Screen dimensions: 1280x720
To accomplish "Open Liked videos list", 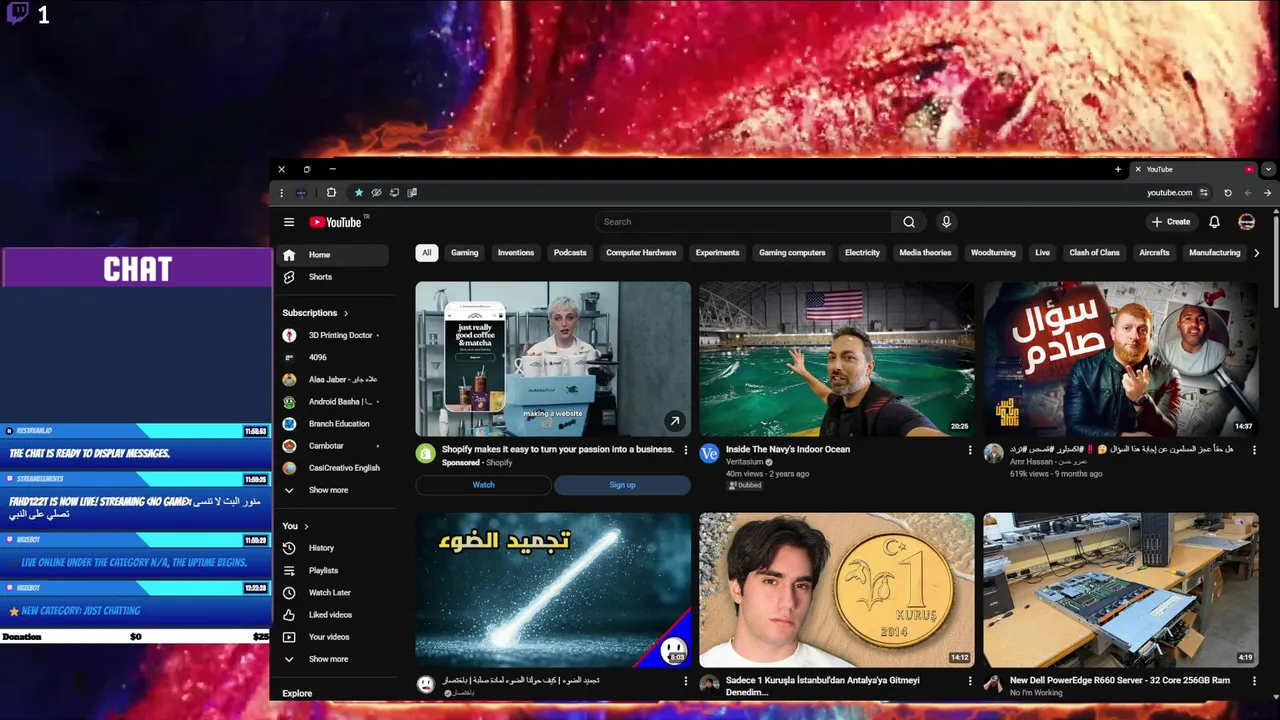I will pos(332,615).
